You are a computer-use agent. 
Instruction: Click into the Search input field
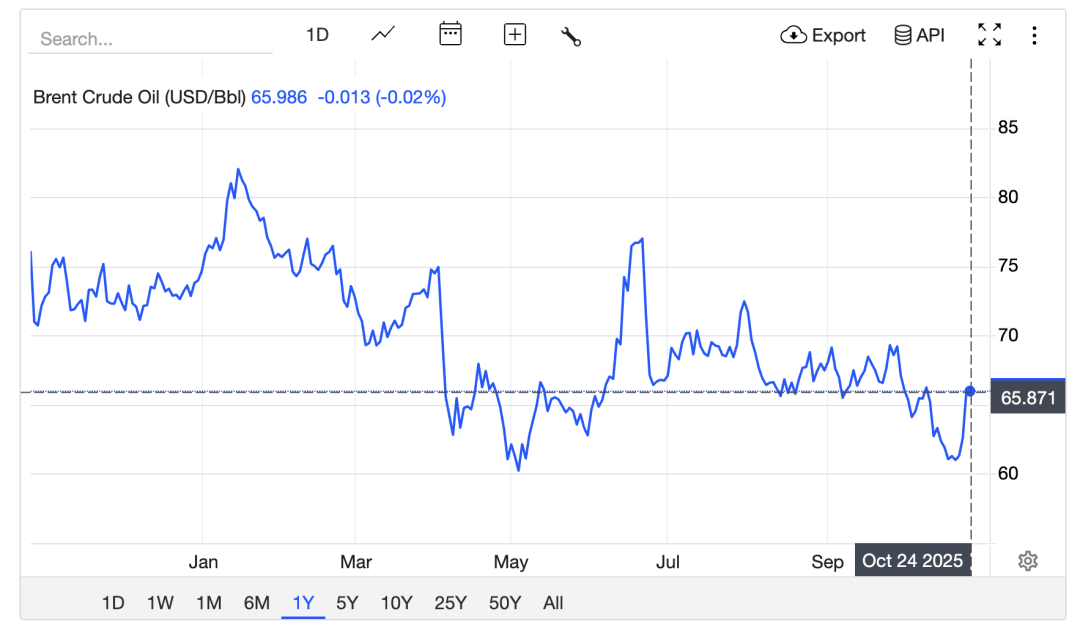coord(150,39)
